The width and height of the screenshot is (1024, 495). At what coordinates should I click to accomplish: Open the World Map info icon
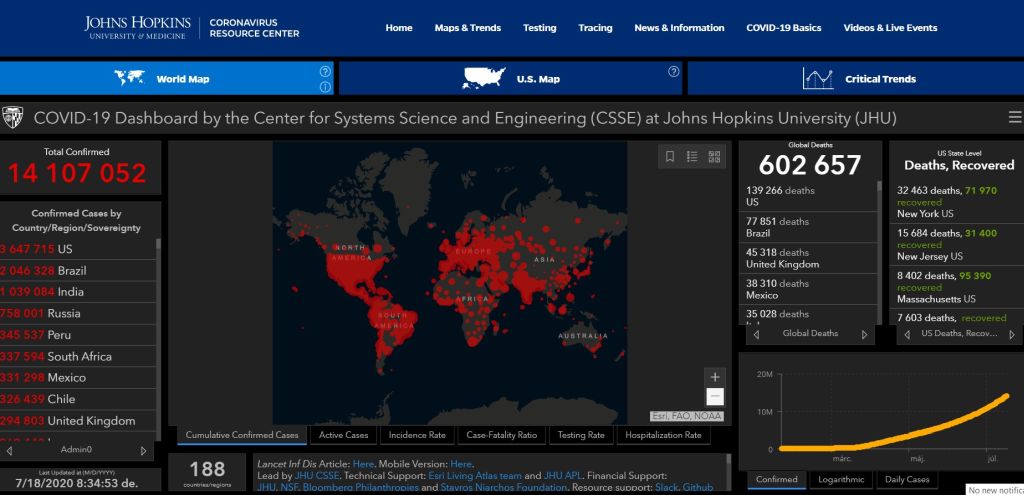(325, 87)
